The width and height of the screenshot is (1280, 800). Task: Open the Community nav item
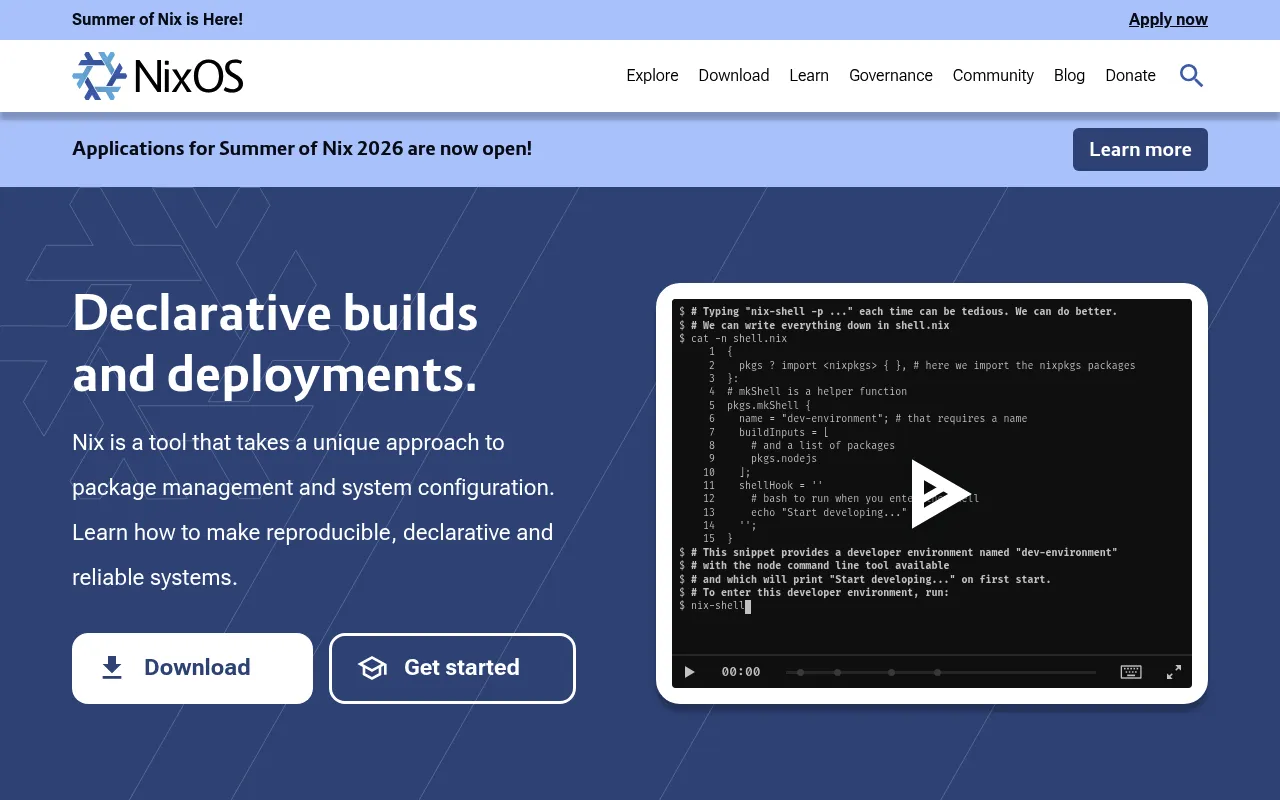pos(993,75)
